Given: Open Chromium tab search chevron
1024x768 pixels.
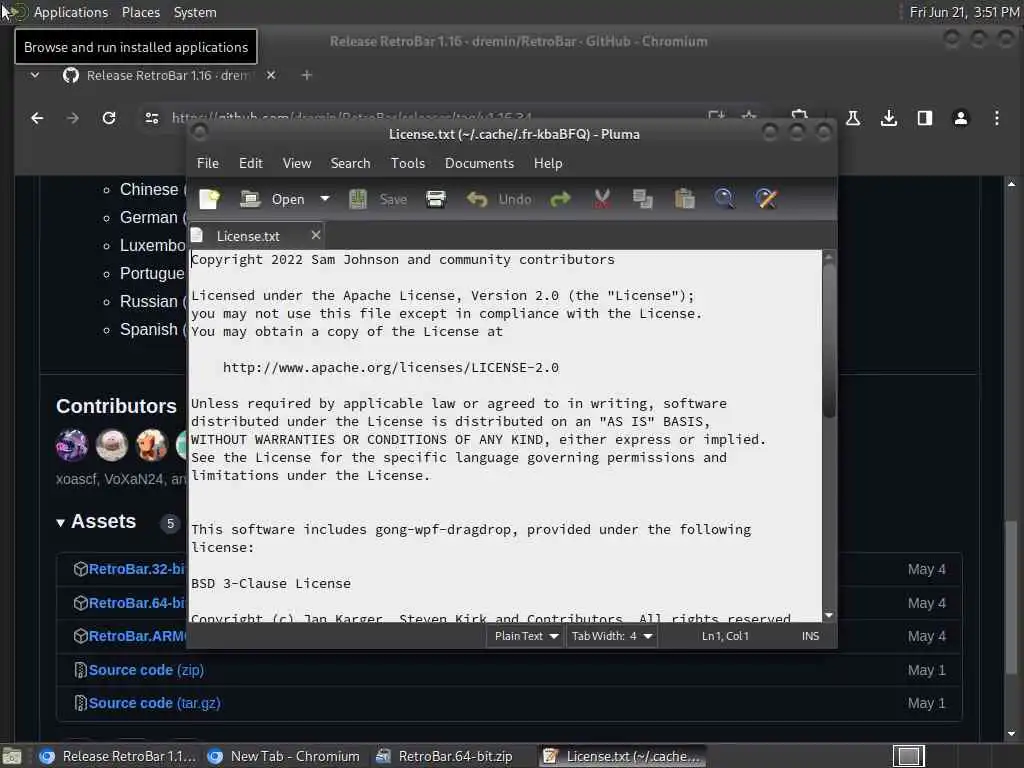Looking at the screenshot, I should click(35, 75).
